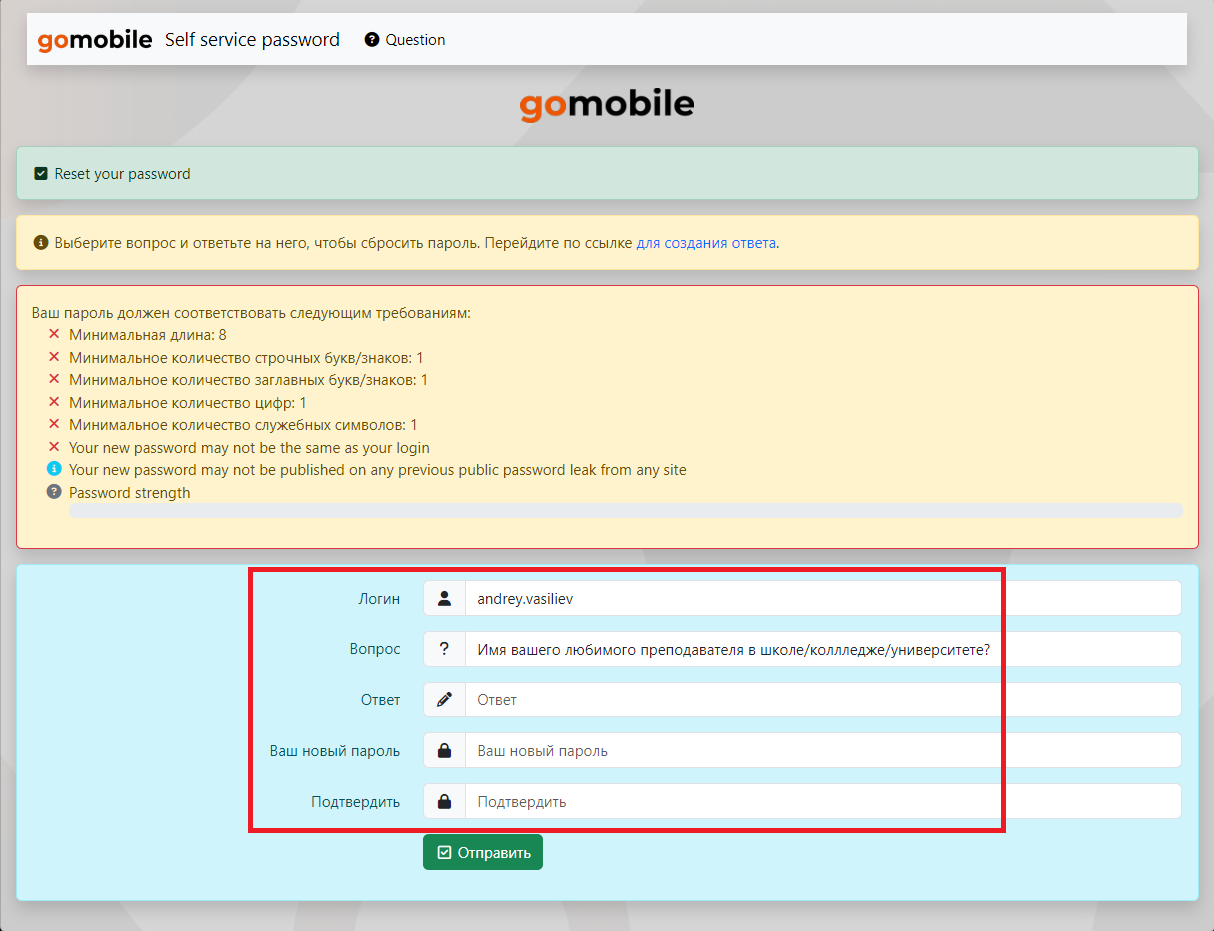Click the question mark icon beside Question
The image size is (1214, 931).
click(372, 40)
